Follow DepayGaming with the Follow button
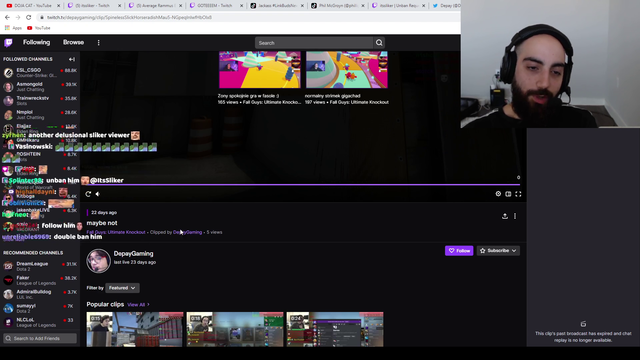This screenshot has height=360, width=640. tap(459, 251)
